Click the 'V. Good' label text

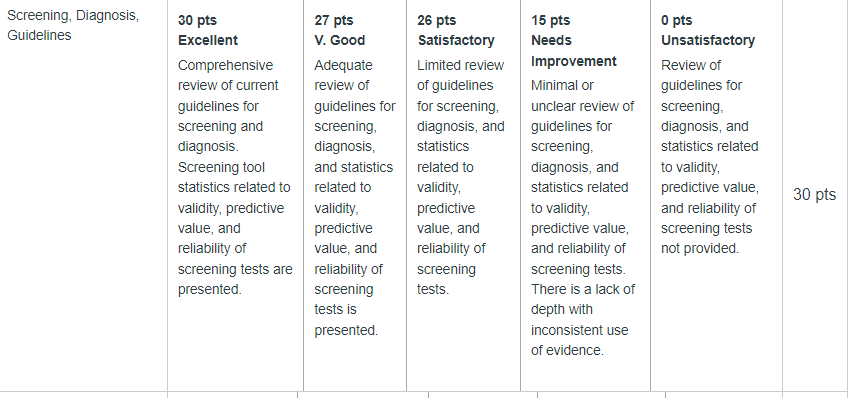pyautogui.click(x=339, y=40)
